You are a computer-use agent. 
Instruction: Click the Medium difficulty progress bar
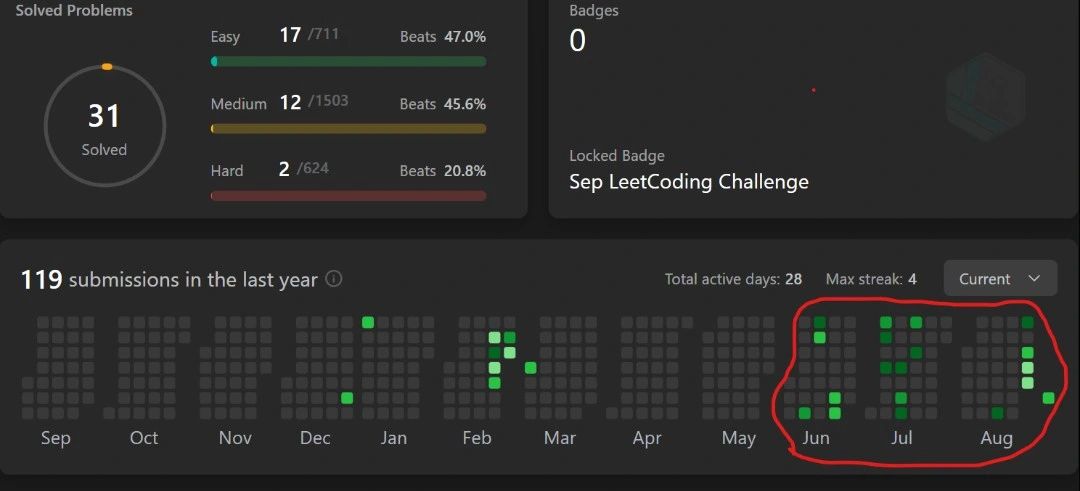click(348, 129)
